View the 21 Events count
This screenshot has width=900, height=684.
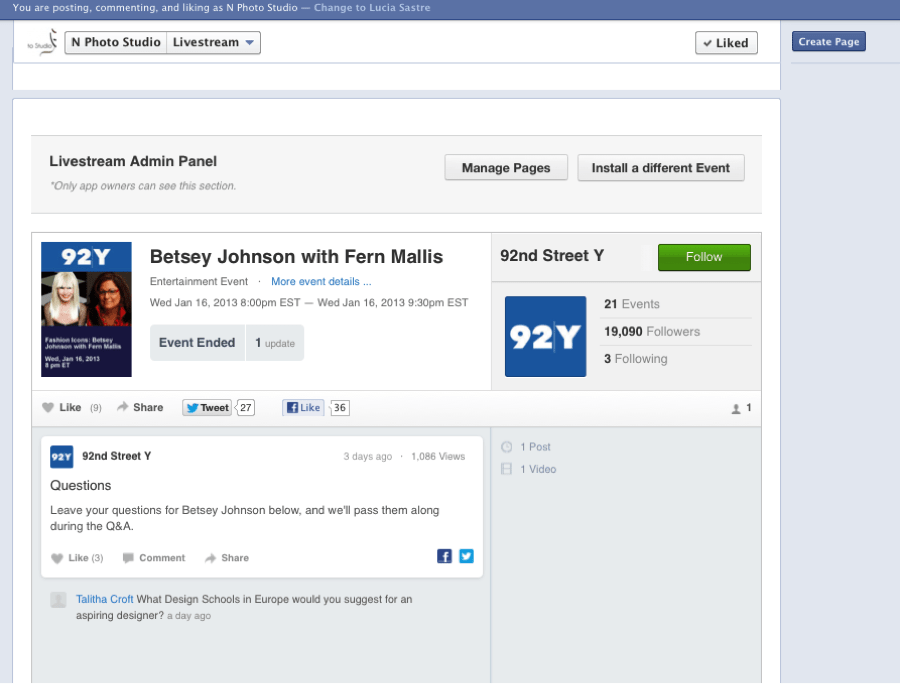tap(631, 304)
